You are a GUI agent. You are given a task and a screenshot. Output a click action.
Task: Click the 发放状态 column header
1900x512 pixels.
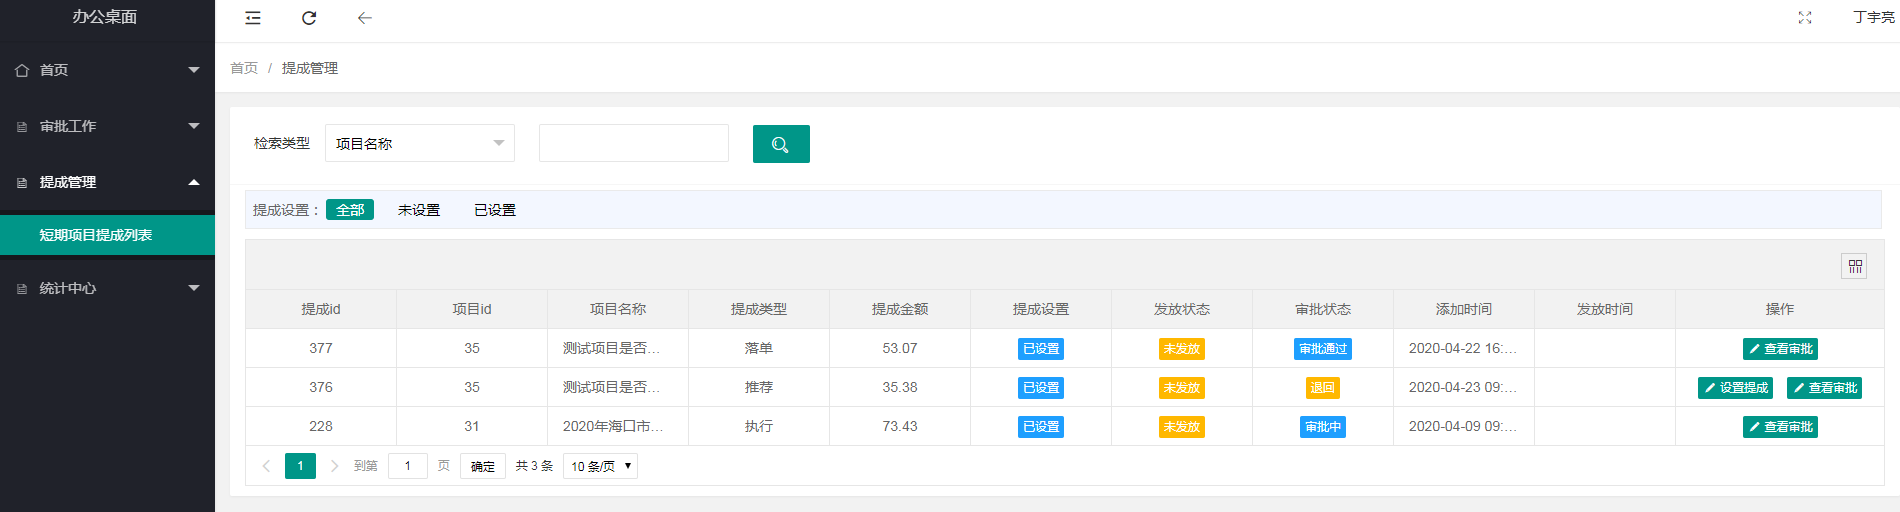pos(1182,309)
